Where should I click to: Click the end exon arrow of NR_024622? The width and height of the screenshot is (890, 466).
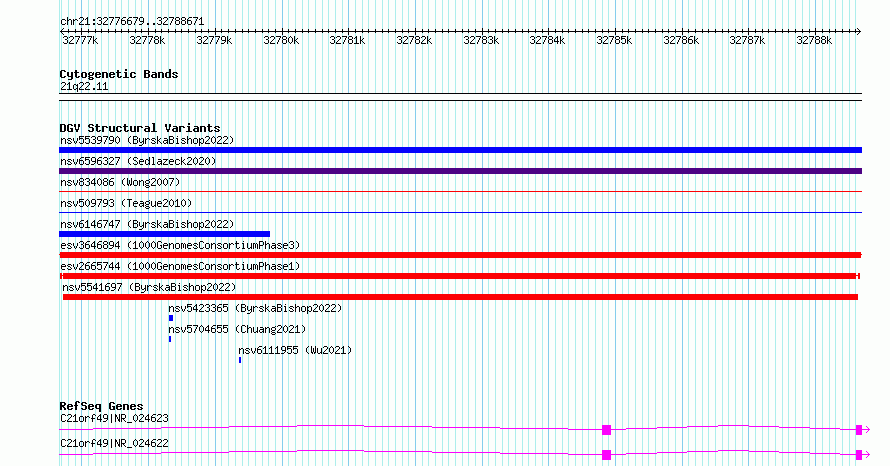863,455
